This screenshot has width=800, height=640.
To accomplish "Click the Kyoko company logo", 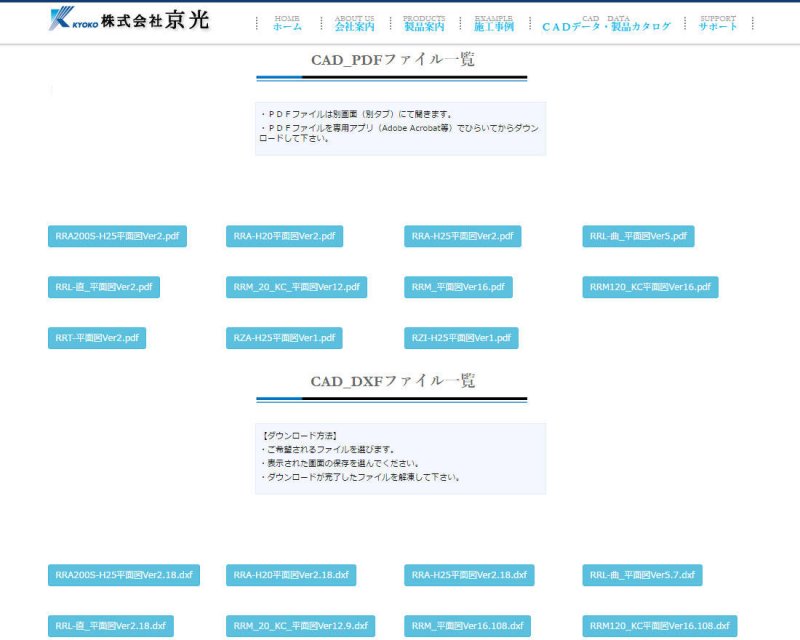I will (x=130, y=19).
